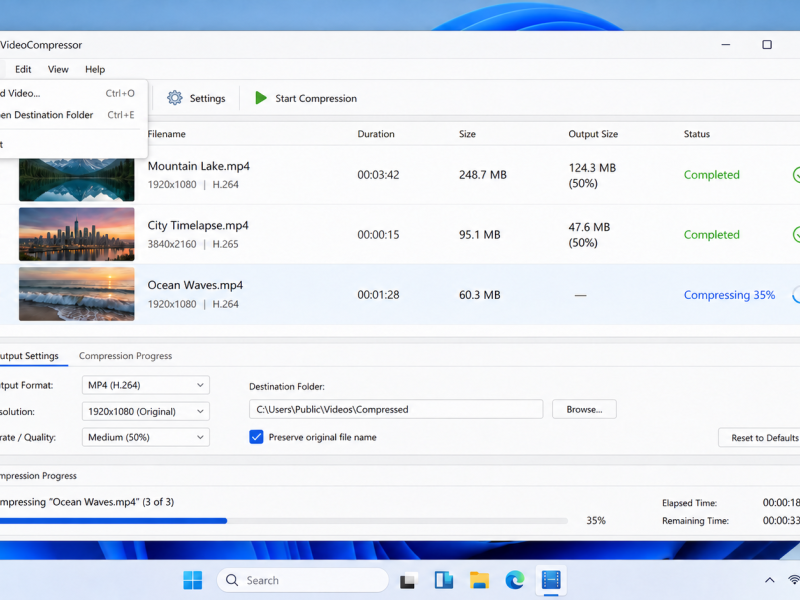Uncheck Preserve original file name

pos(256,437)
